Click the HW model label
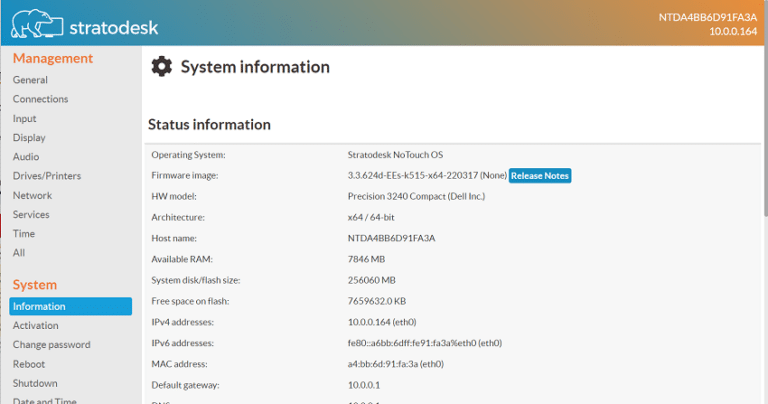768x404 pixels. pos(174,196)
